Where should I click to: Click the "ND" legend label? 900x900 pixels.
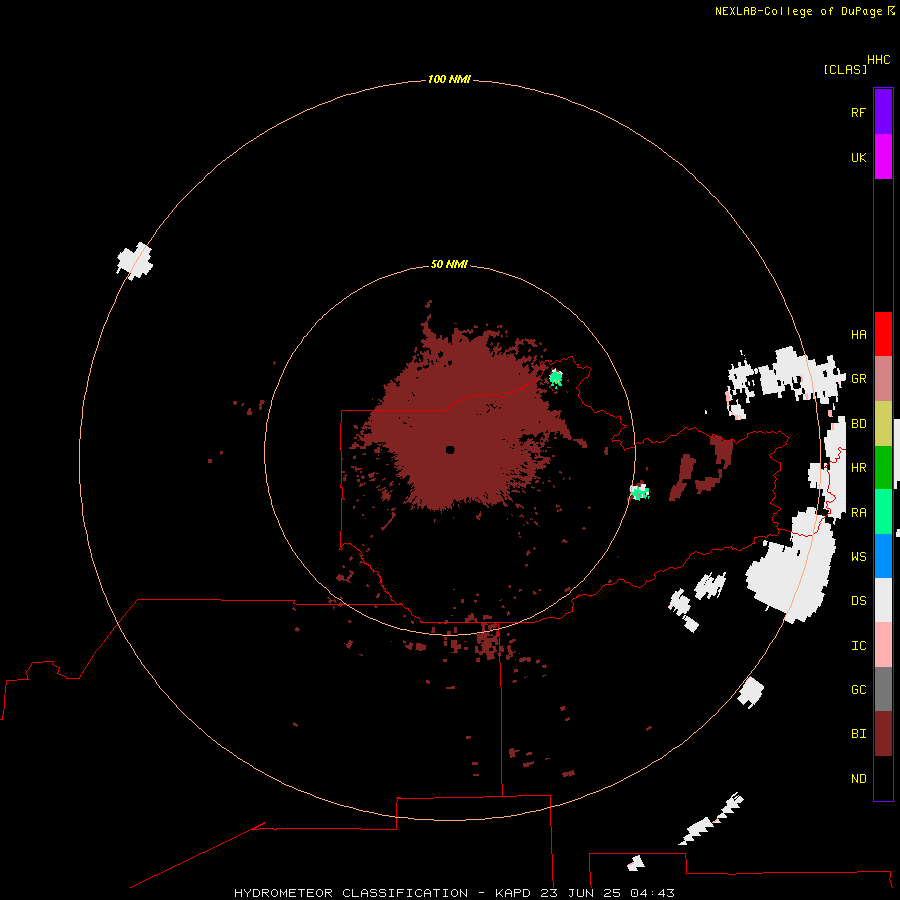tap(858, 779)
